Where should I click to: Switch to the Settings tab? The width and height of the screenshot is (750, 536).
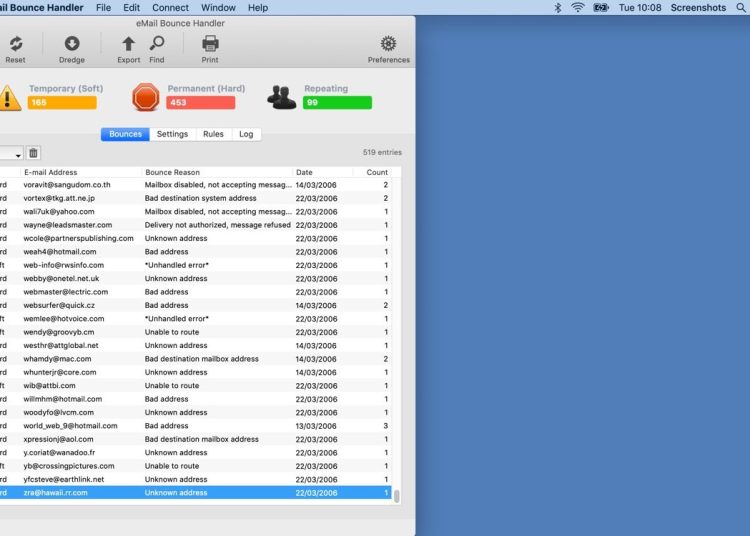tap(172, 134)
